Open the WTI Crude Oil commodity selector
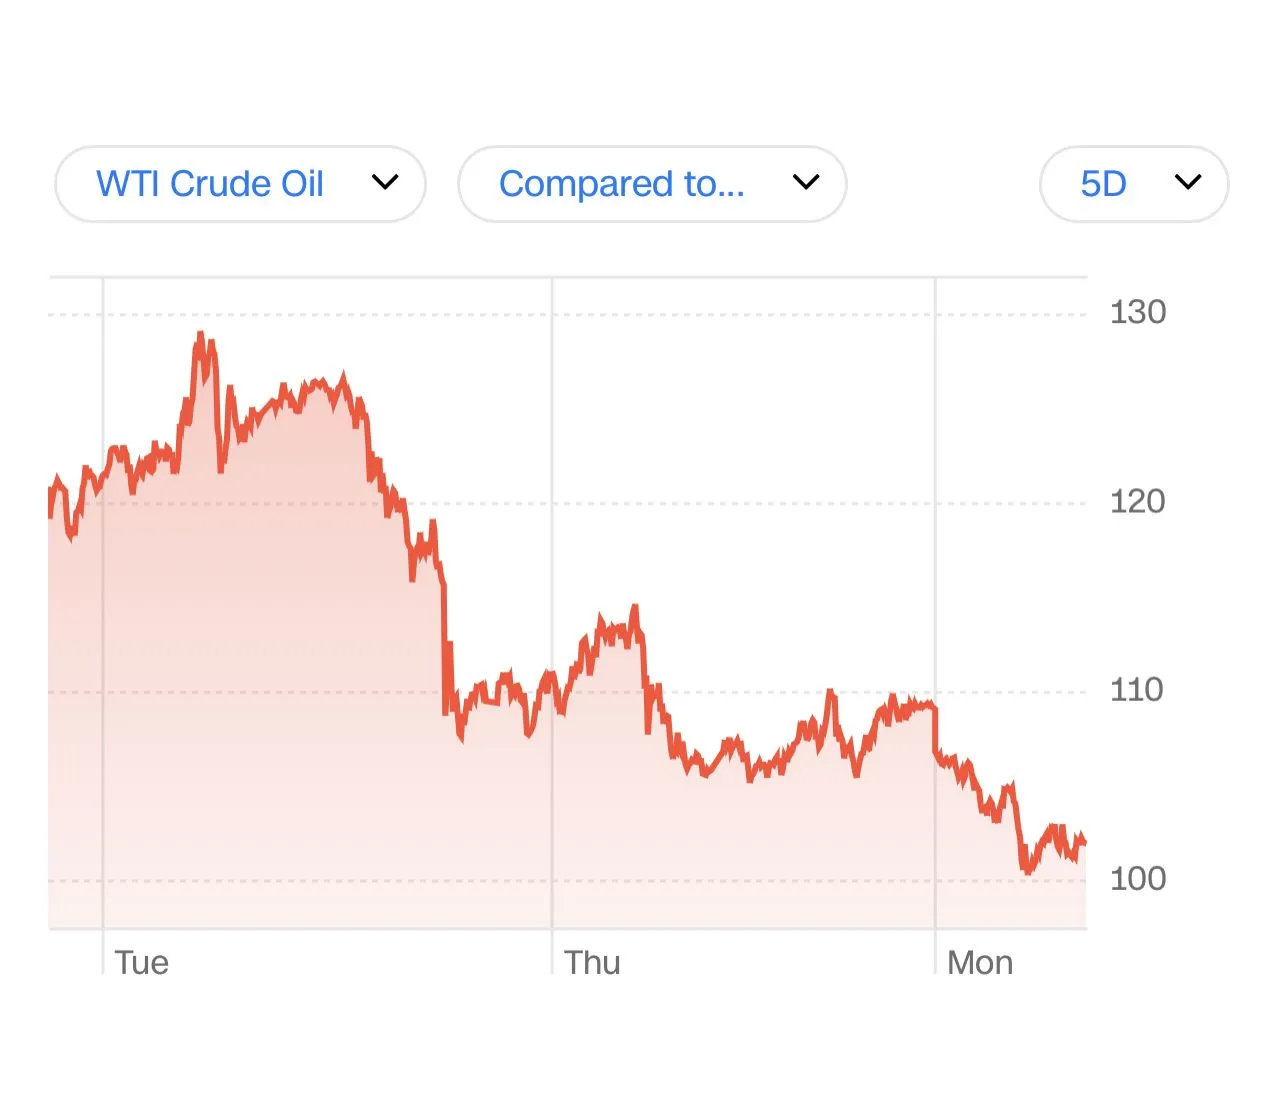1284x1095 pixels. pos(210,184)
